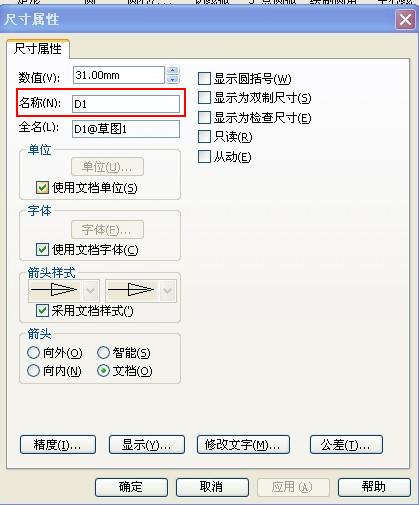Uncheck 使用文档字体 checkbox

tap(42, 249)
